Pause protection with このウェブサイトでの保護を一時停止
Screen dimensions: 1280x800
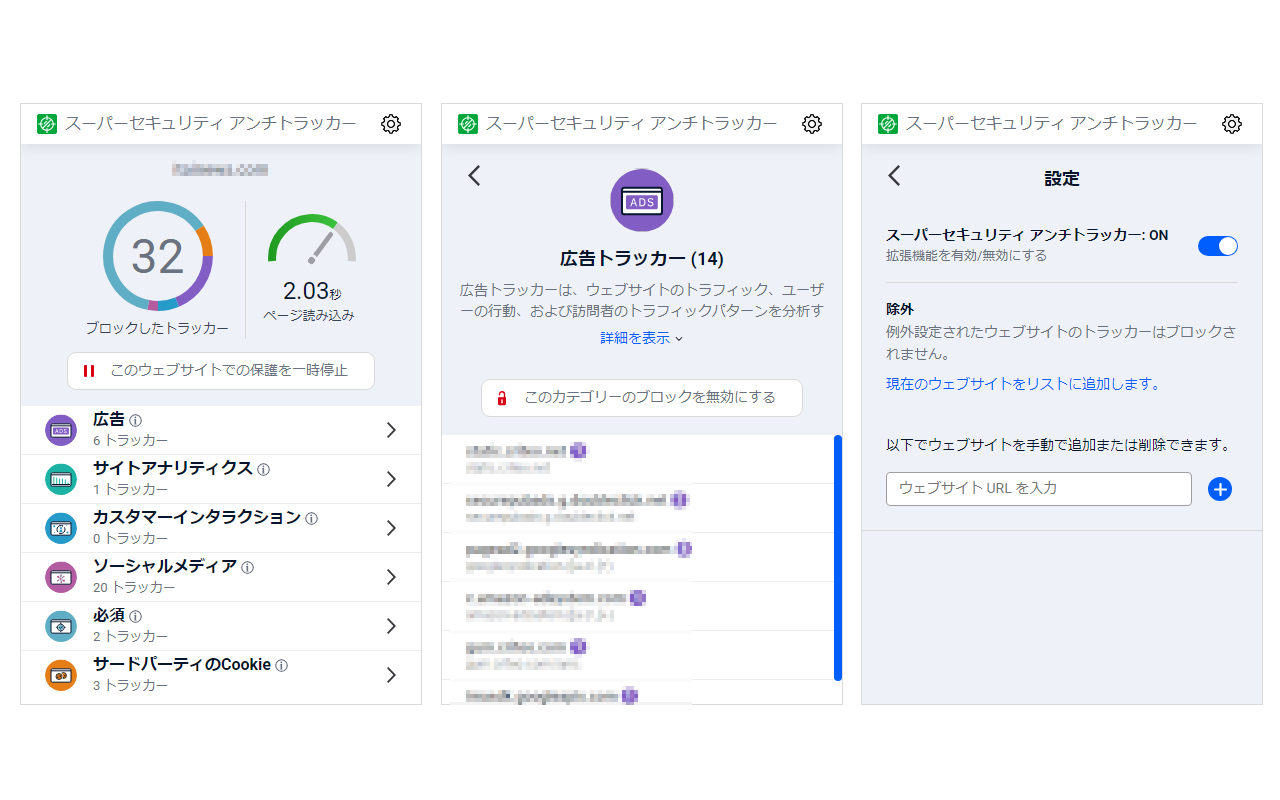(221, 370)
